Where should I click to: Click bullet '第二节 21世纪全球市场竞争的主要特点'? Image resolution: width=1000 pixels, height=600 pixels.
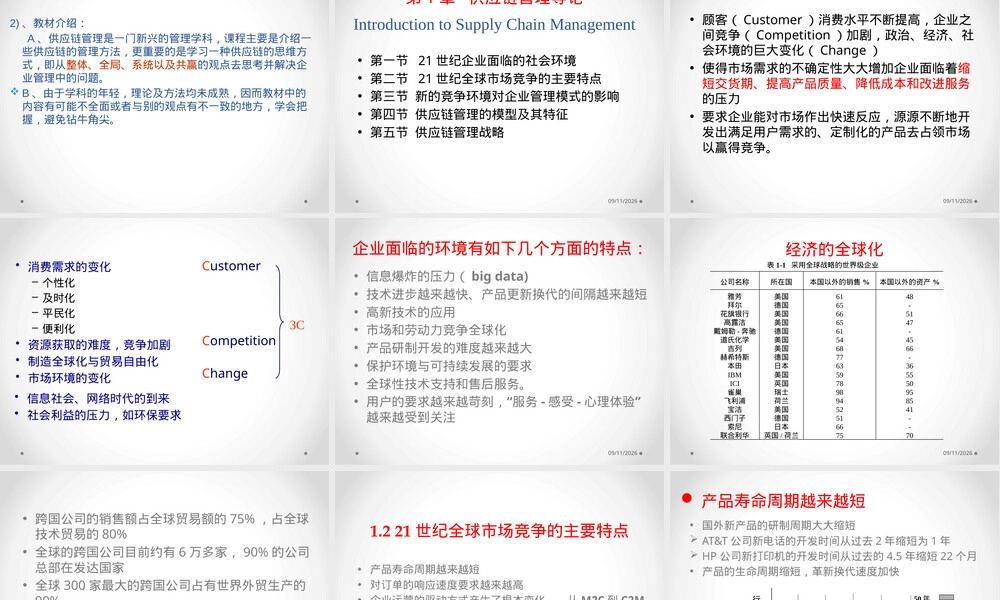[485, 78]
